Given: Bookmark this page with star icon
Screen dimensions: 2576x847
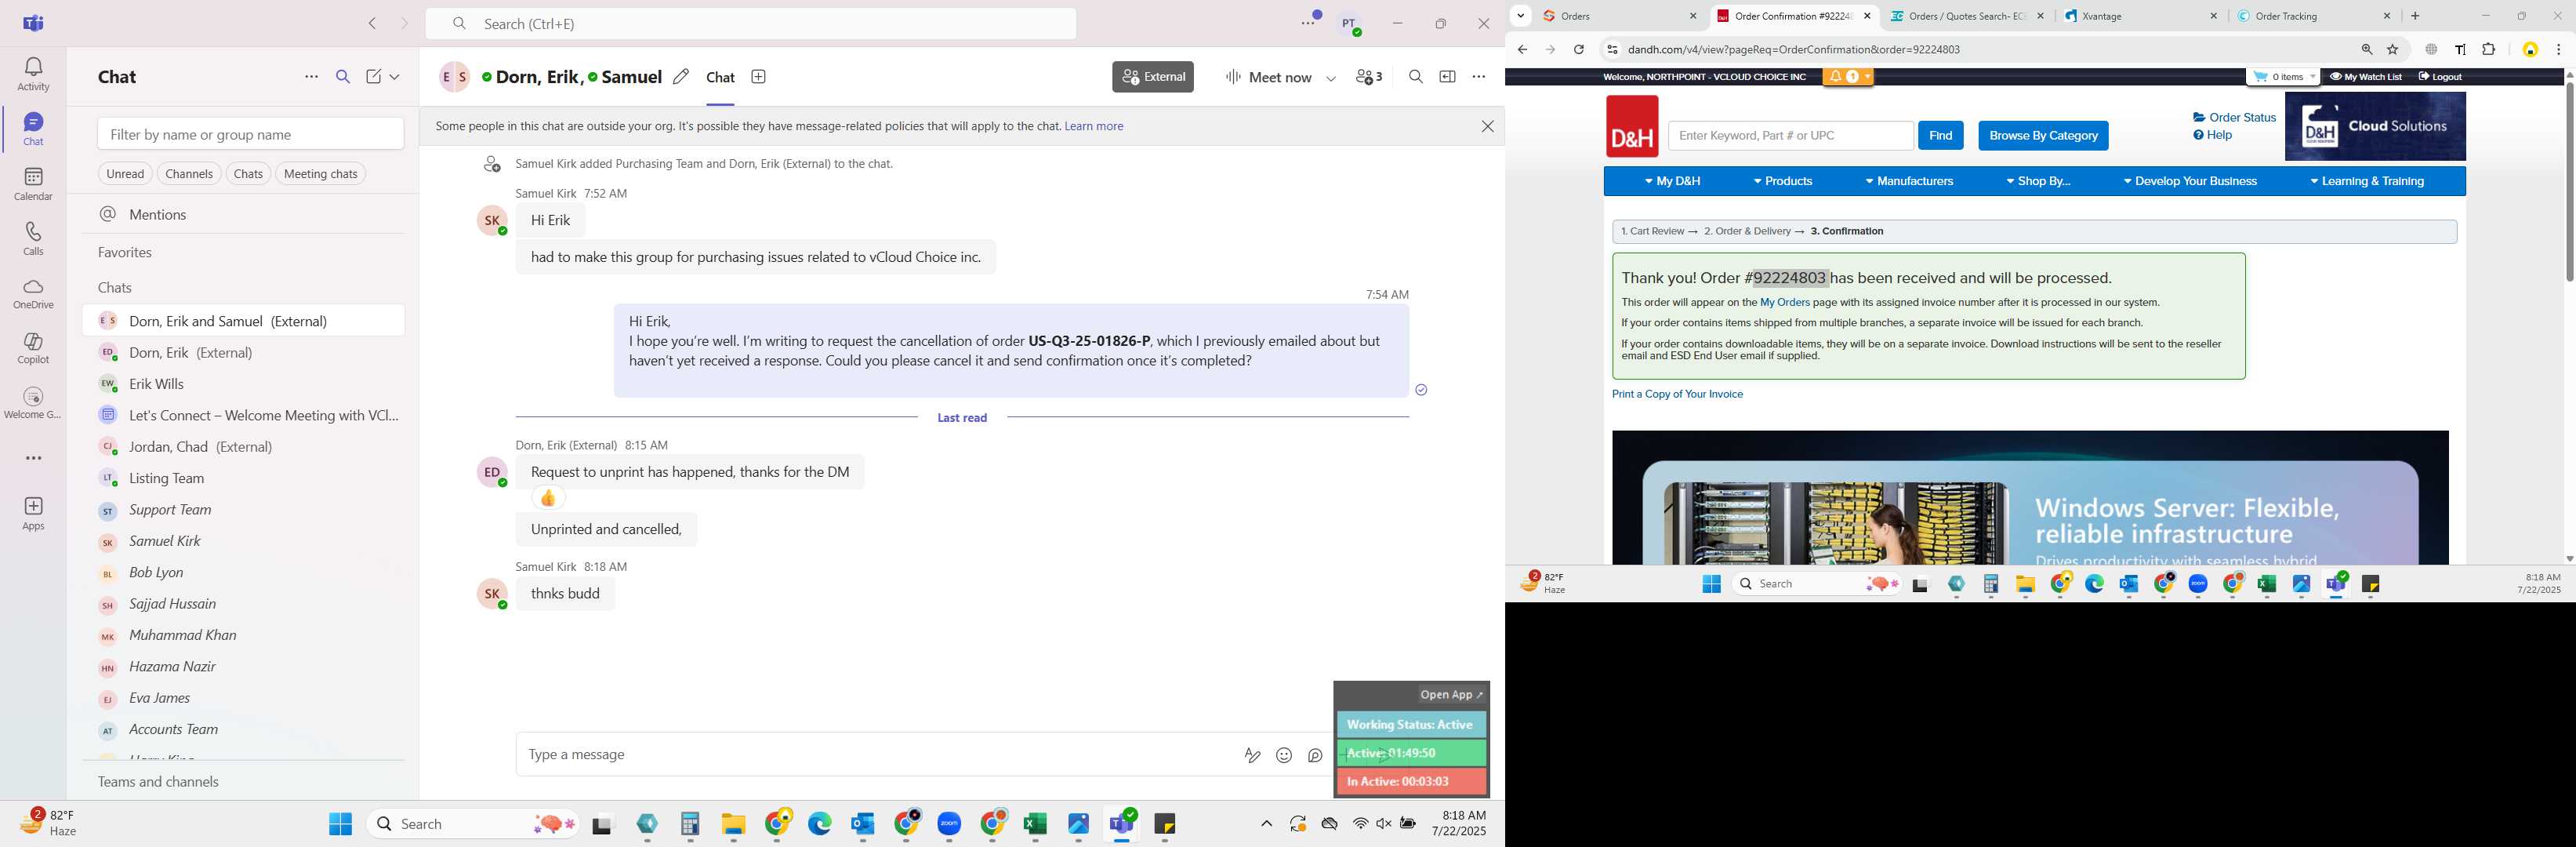Looking at the screenshot, I should pyautogui.click(x=2393, y=50).
